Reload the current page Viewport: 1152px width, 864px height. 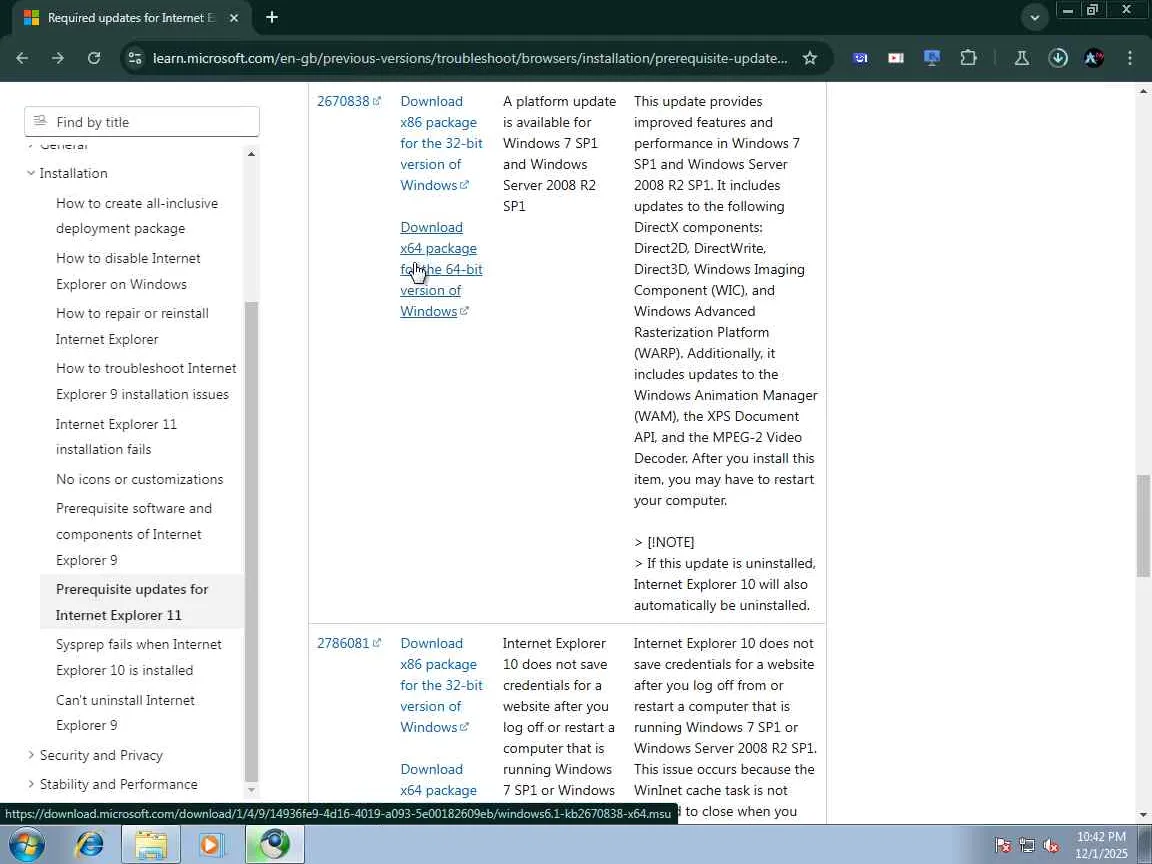pos(93,58)
